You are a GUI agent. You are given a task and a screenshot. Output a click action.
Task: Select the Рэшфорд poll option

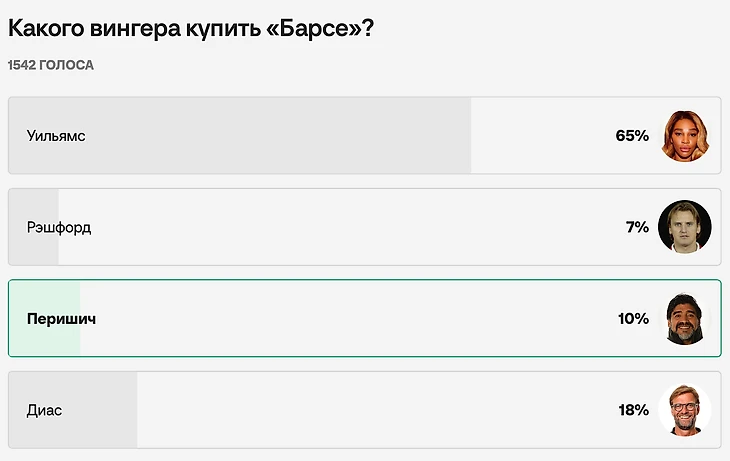(x=365, y=227)
